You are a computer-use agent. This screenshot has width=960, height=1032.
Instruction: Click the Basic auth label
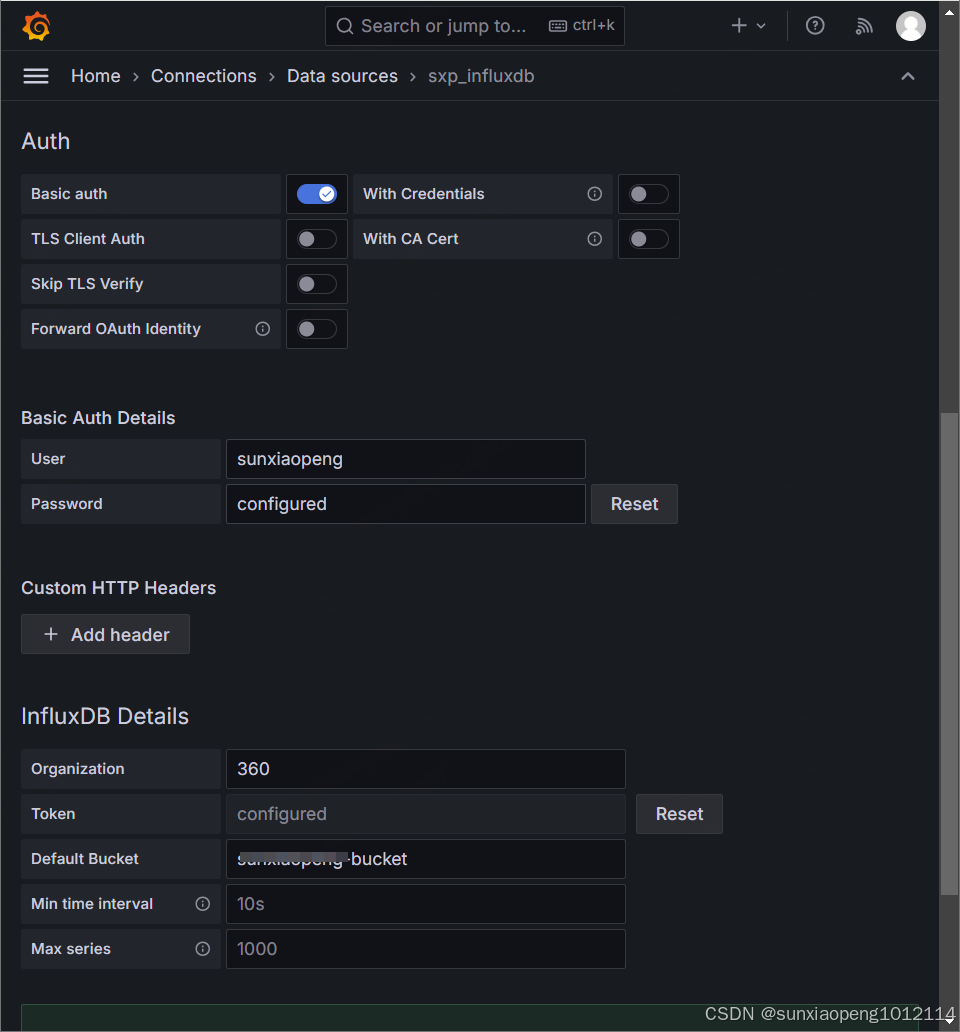point(69,194)
